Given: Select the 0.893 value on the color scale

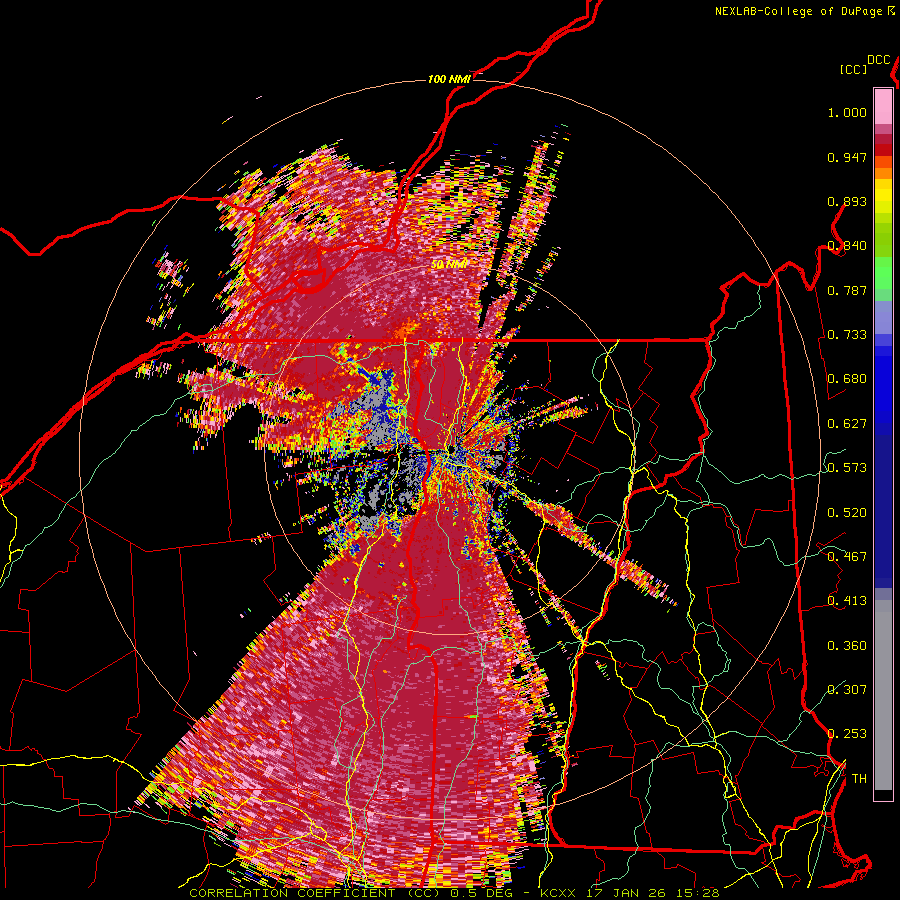Looking at the screenshot, I should click(847, 201).
